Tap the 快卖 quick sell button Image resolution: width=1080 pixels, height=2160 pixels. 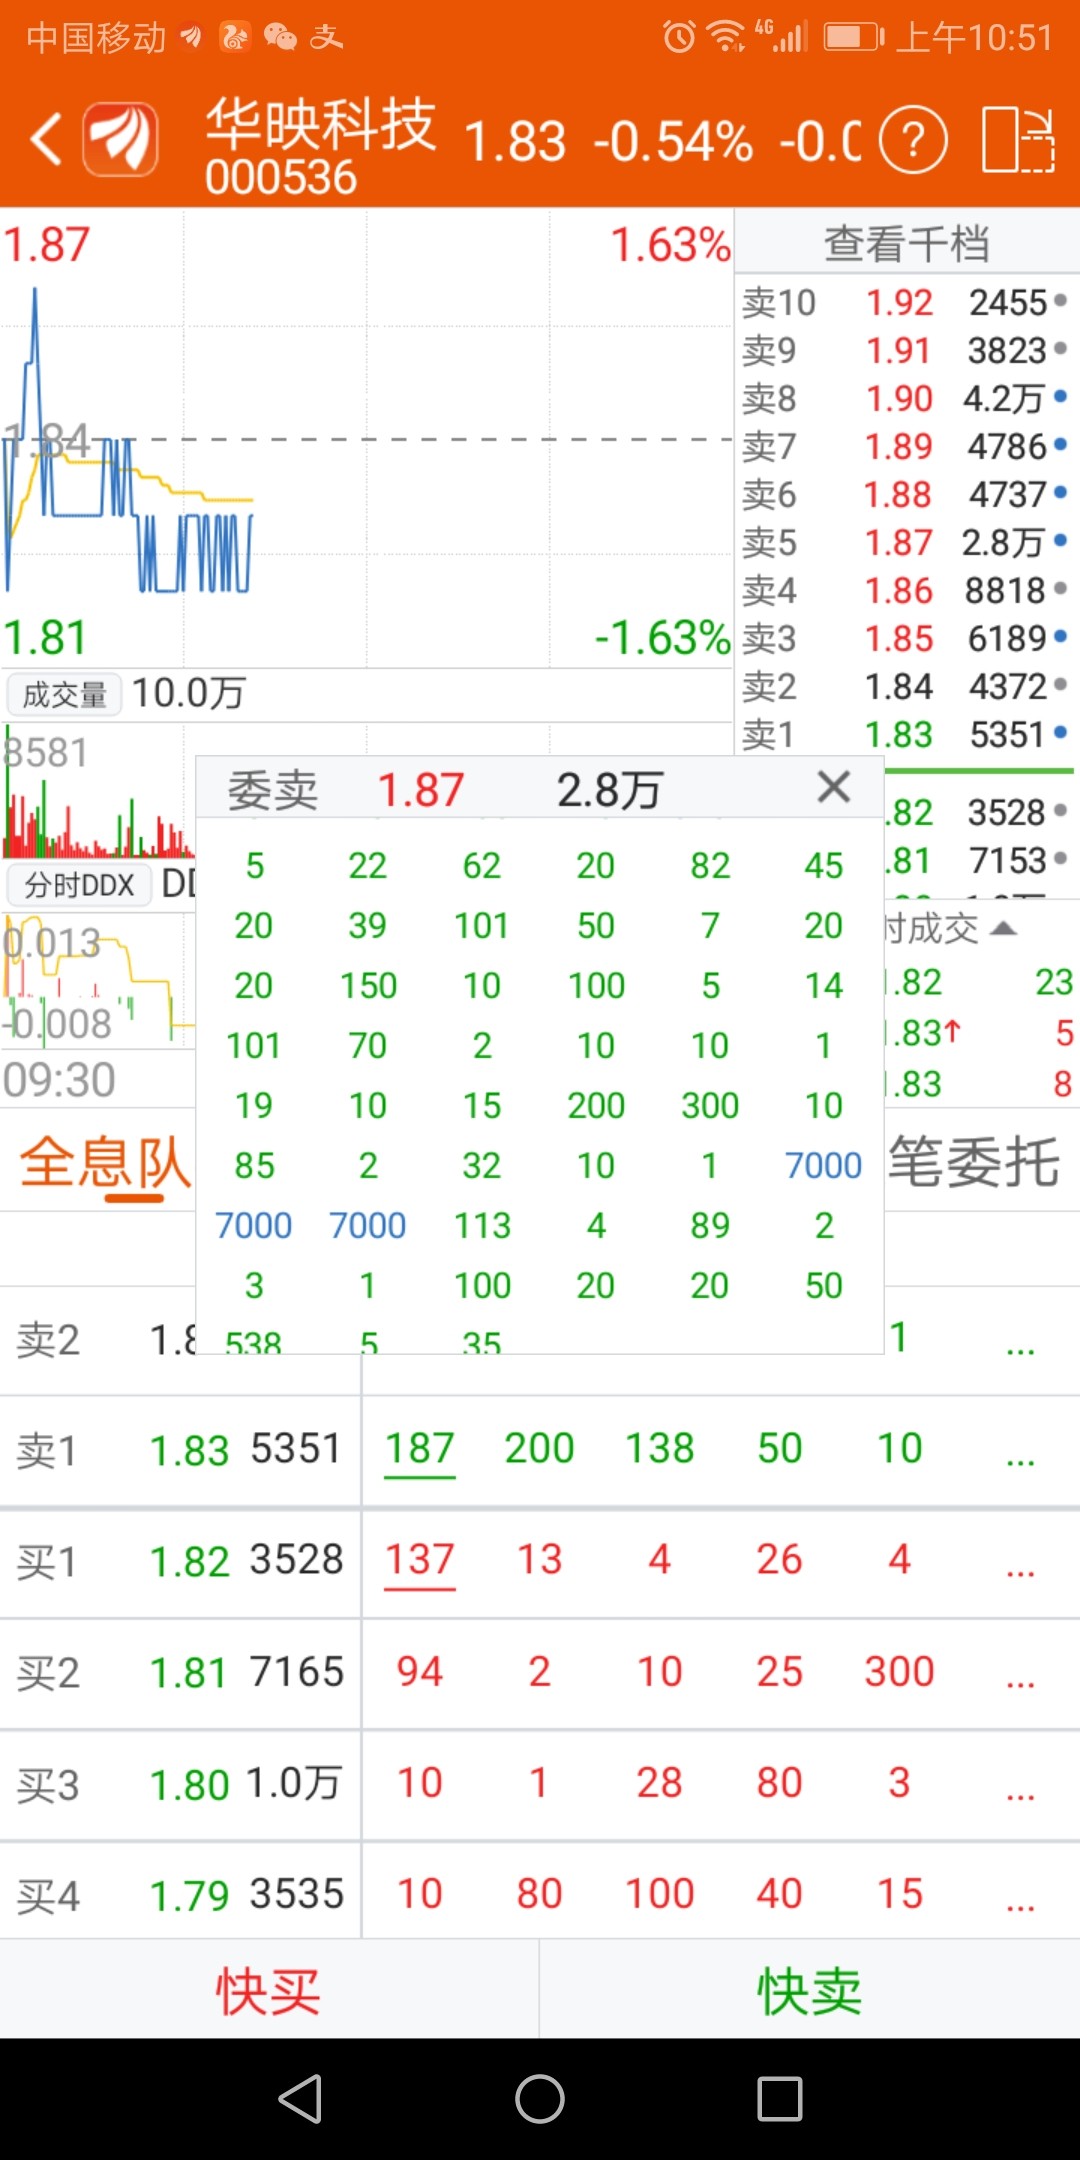810,1991
